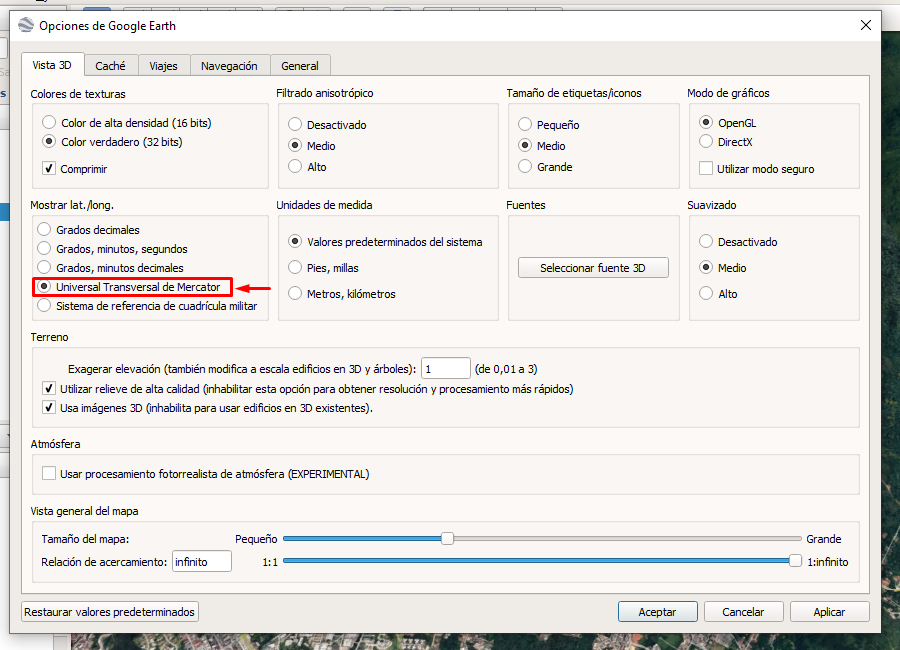Open the General tab

point(300,66)
